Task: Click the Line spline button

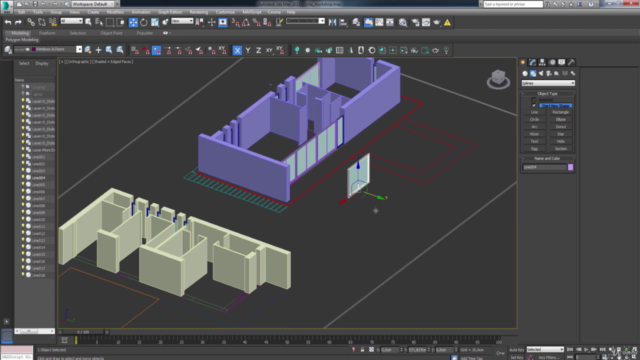Action: pos(534,112)
